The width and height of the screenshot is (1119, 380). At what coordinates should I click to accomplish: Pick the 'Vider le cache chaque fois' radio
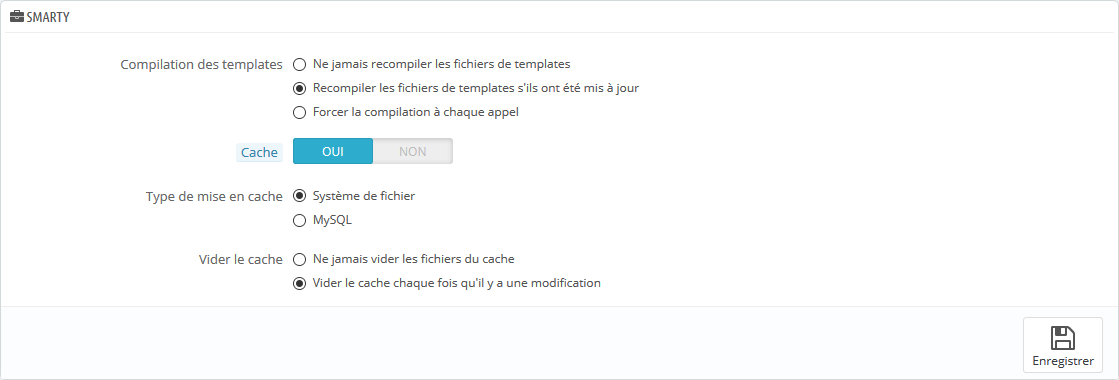coord(300,283)
